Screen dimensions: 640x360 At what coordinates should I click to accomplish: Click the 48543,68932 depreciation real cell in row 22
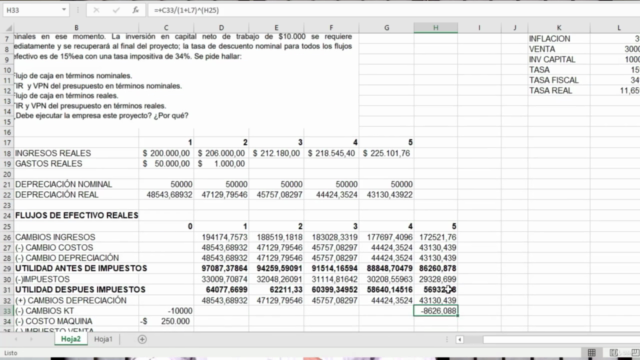(x=166, y=195)
